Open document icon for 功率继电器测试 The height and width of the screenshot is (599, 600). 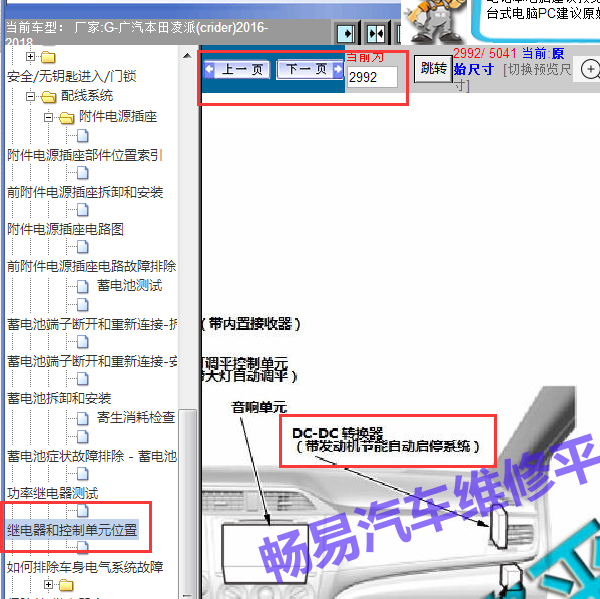[83, 474]
